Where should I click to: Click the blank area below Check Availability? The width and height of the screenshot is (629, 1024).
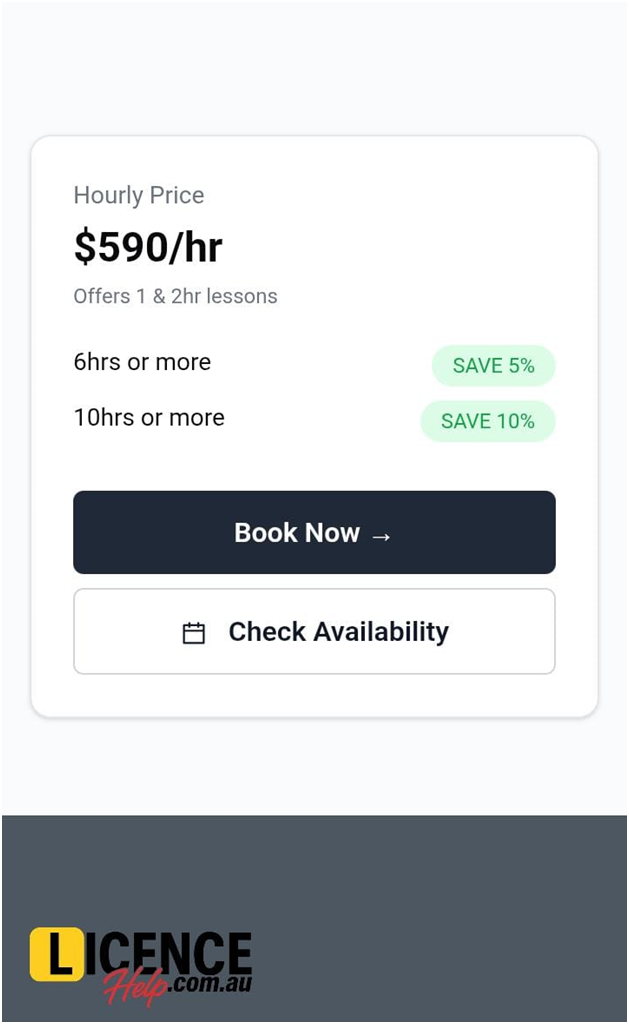313,695
